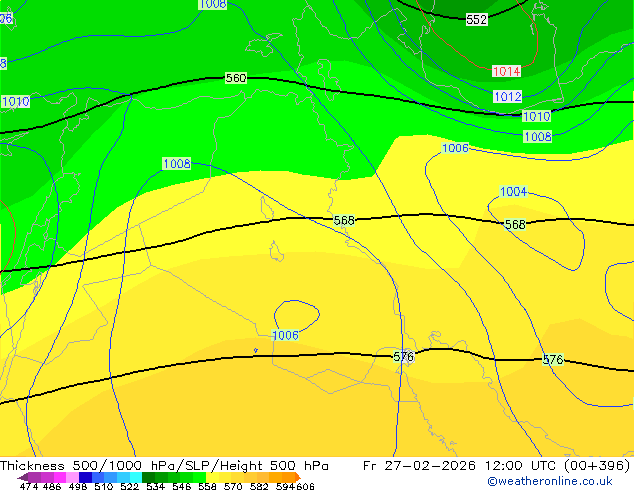Pick the dark navy blue legend swatch
Viewport: 634px width, 490px height.
85,477
